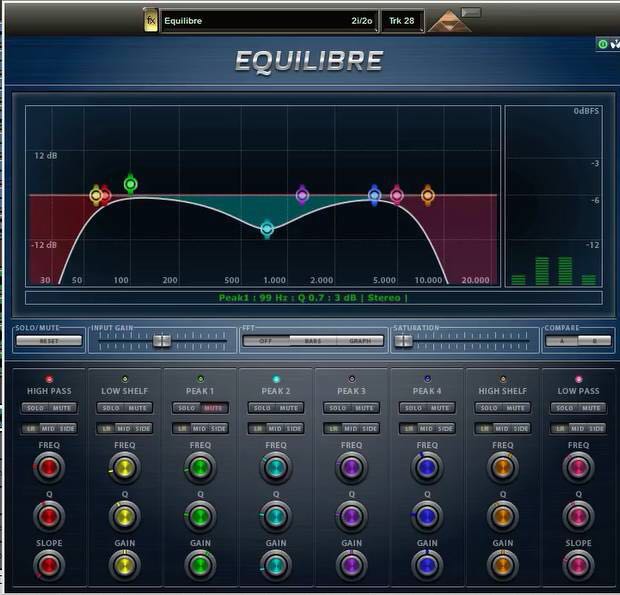
Task: Select the purple Peak 3 node on graph
Action: tap(302, 195)
